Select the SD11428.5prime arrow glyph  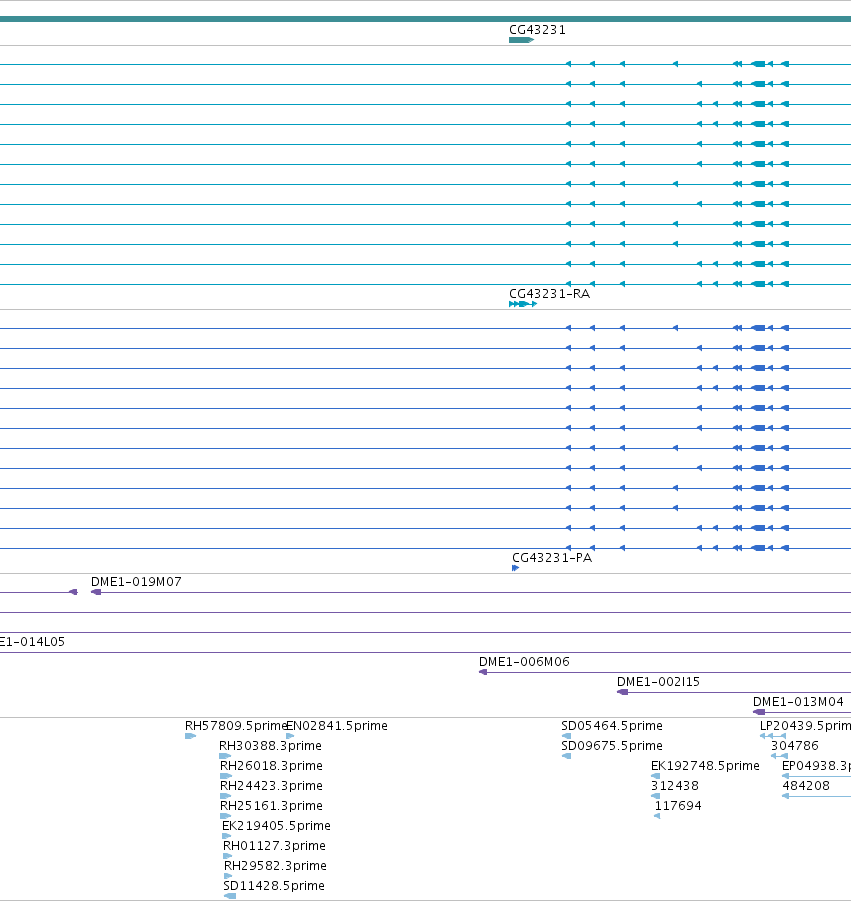[x=230, y=896]
